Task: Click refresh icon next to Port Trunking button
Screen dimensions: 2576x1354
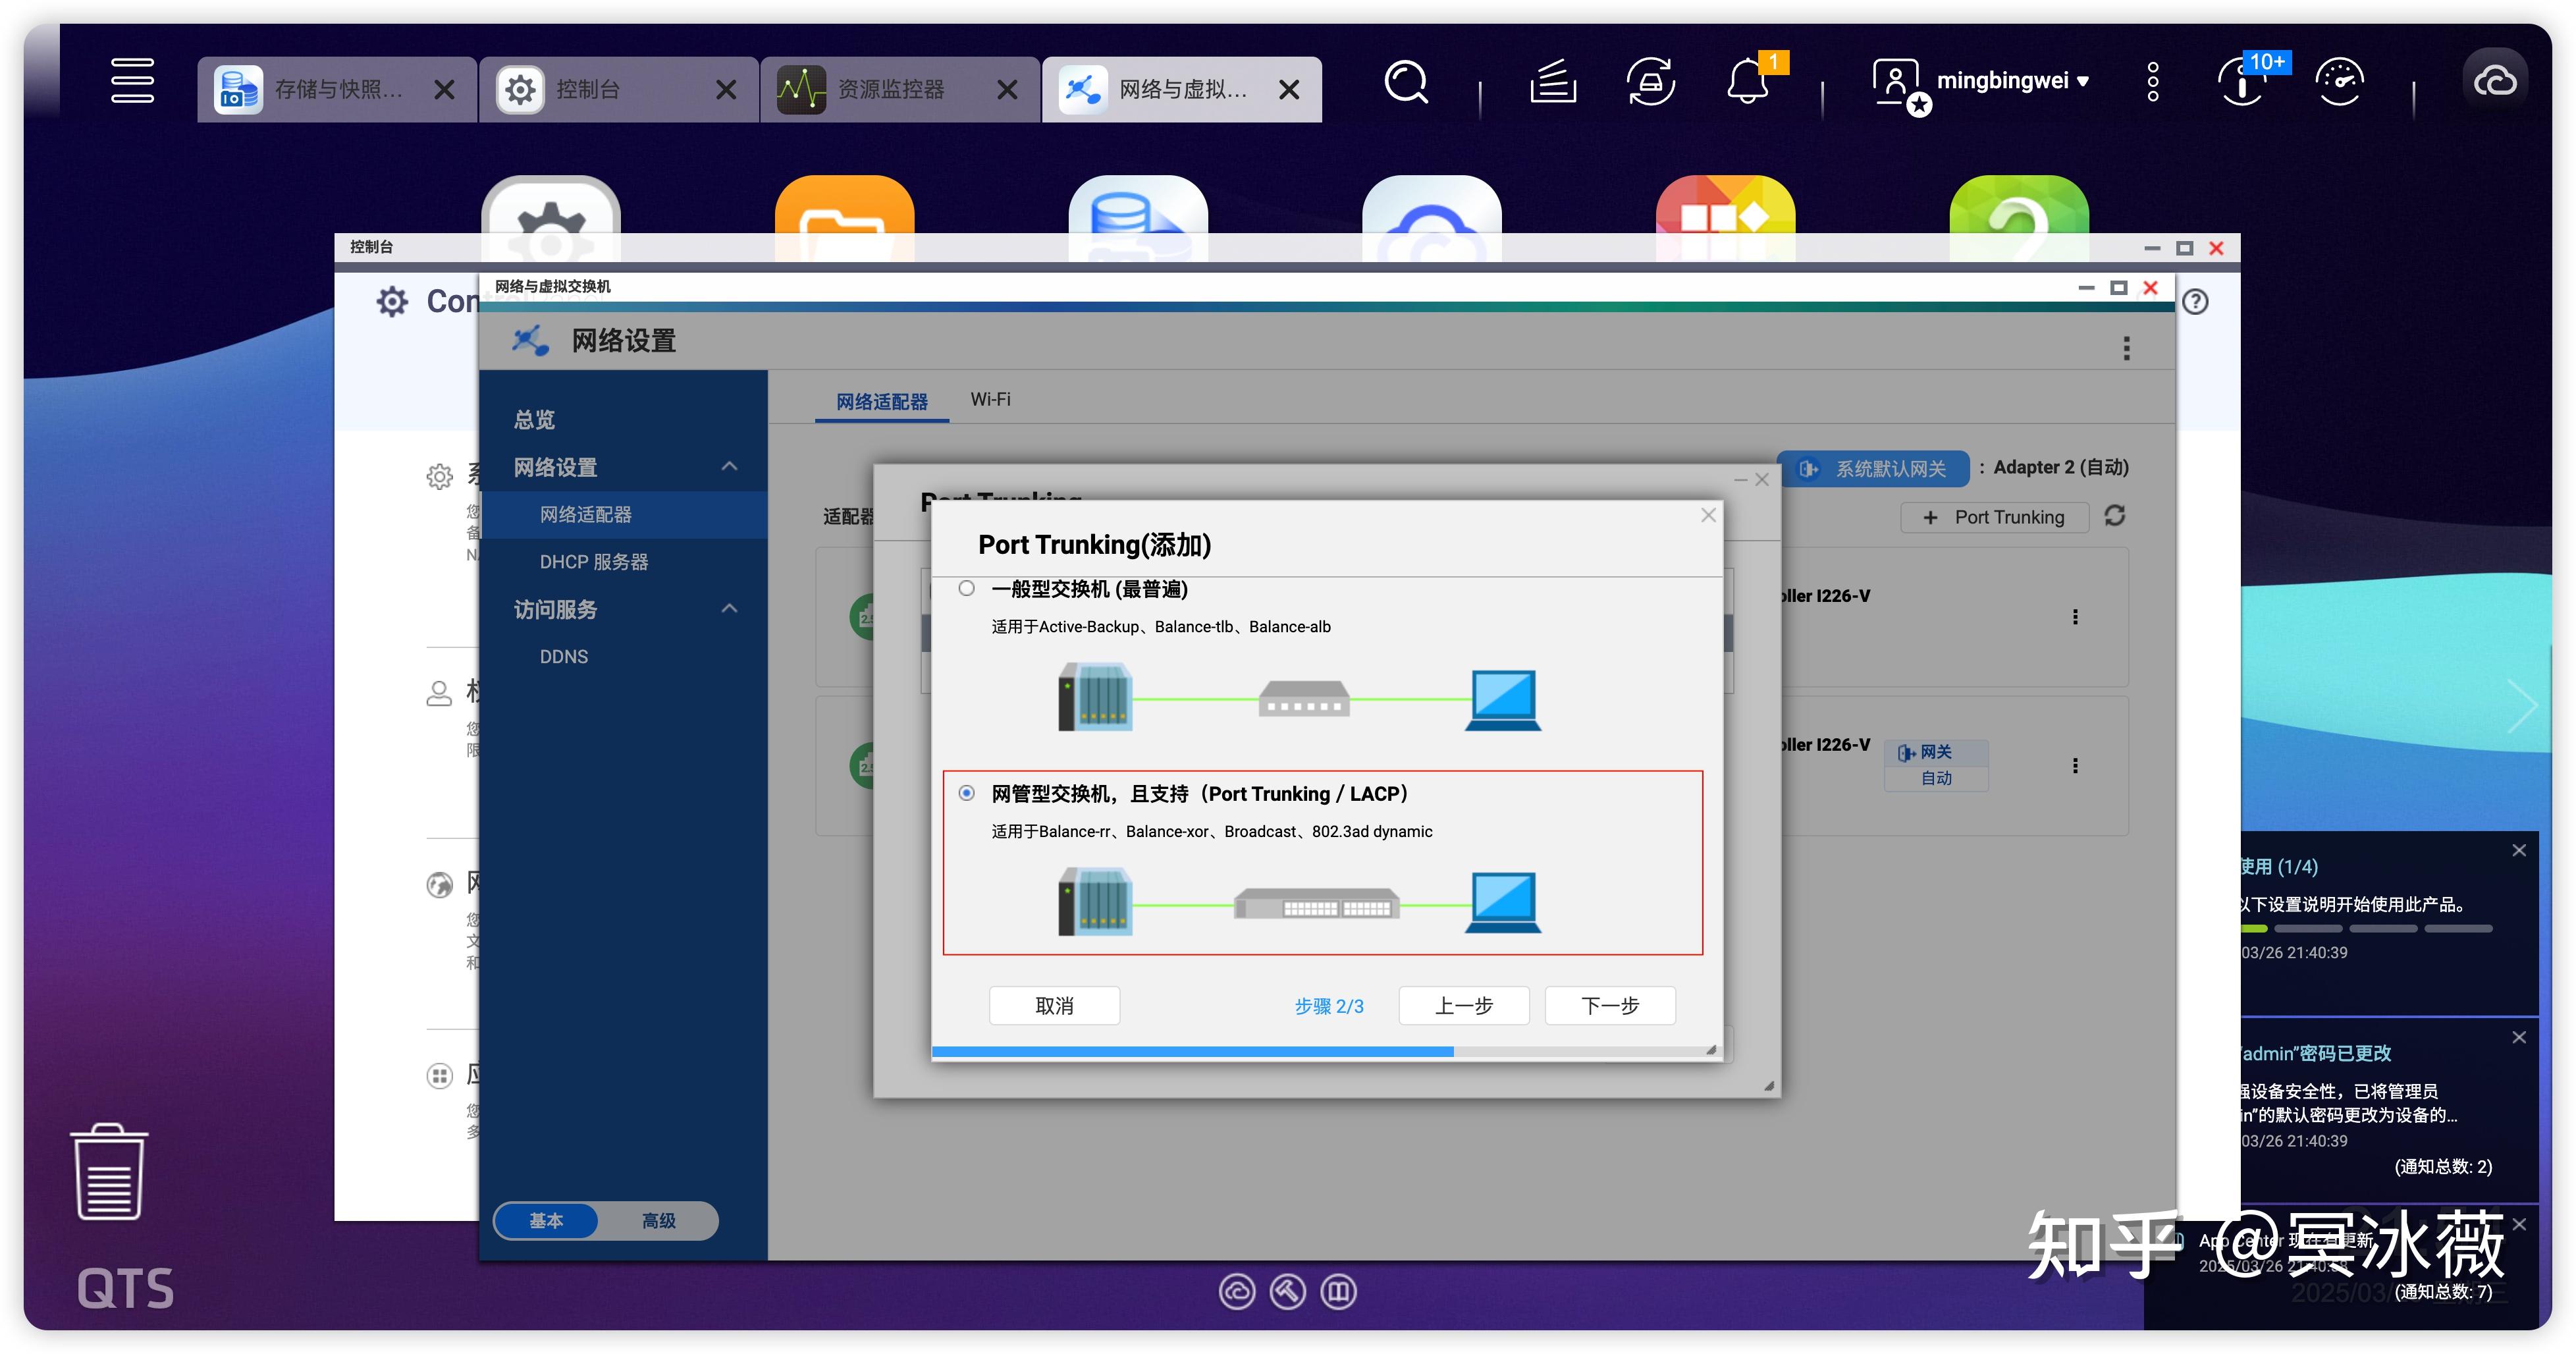Action: coord(2114,516)
